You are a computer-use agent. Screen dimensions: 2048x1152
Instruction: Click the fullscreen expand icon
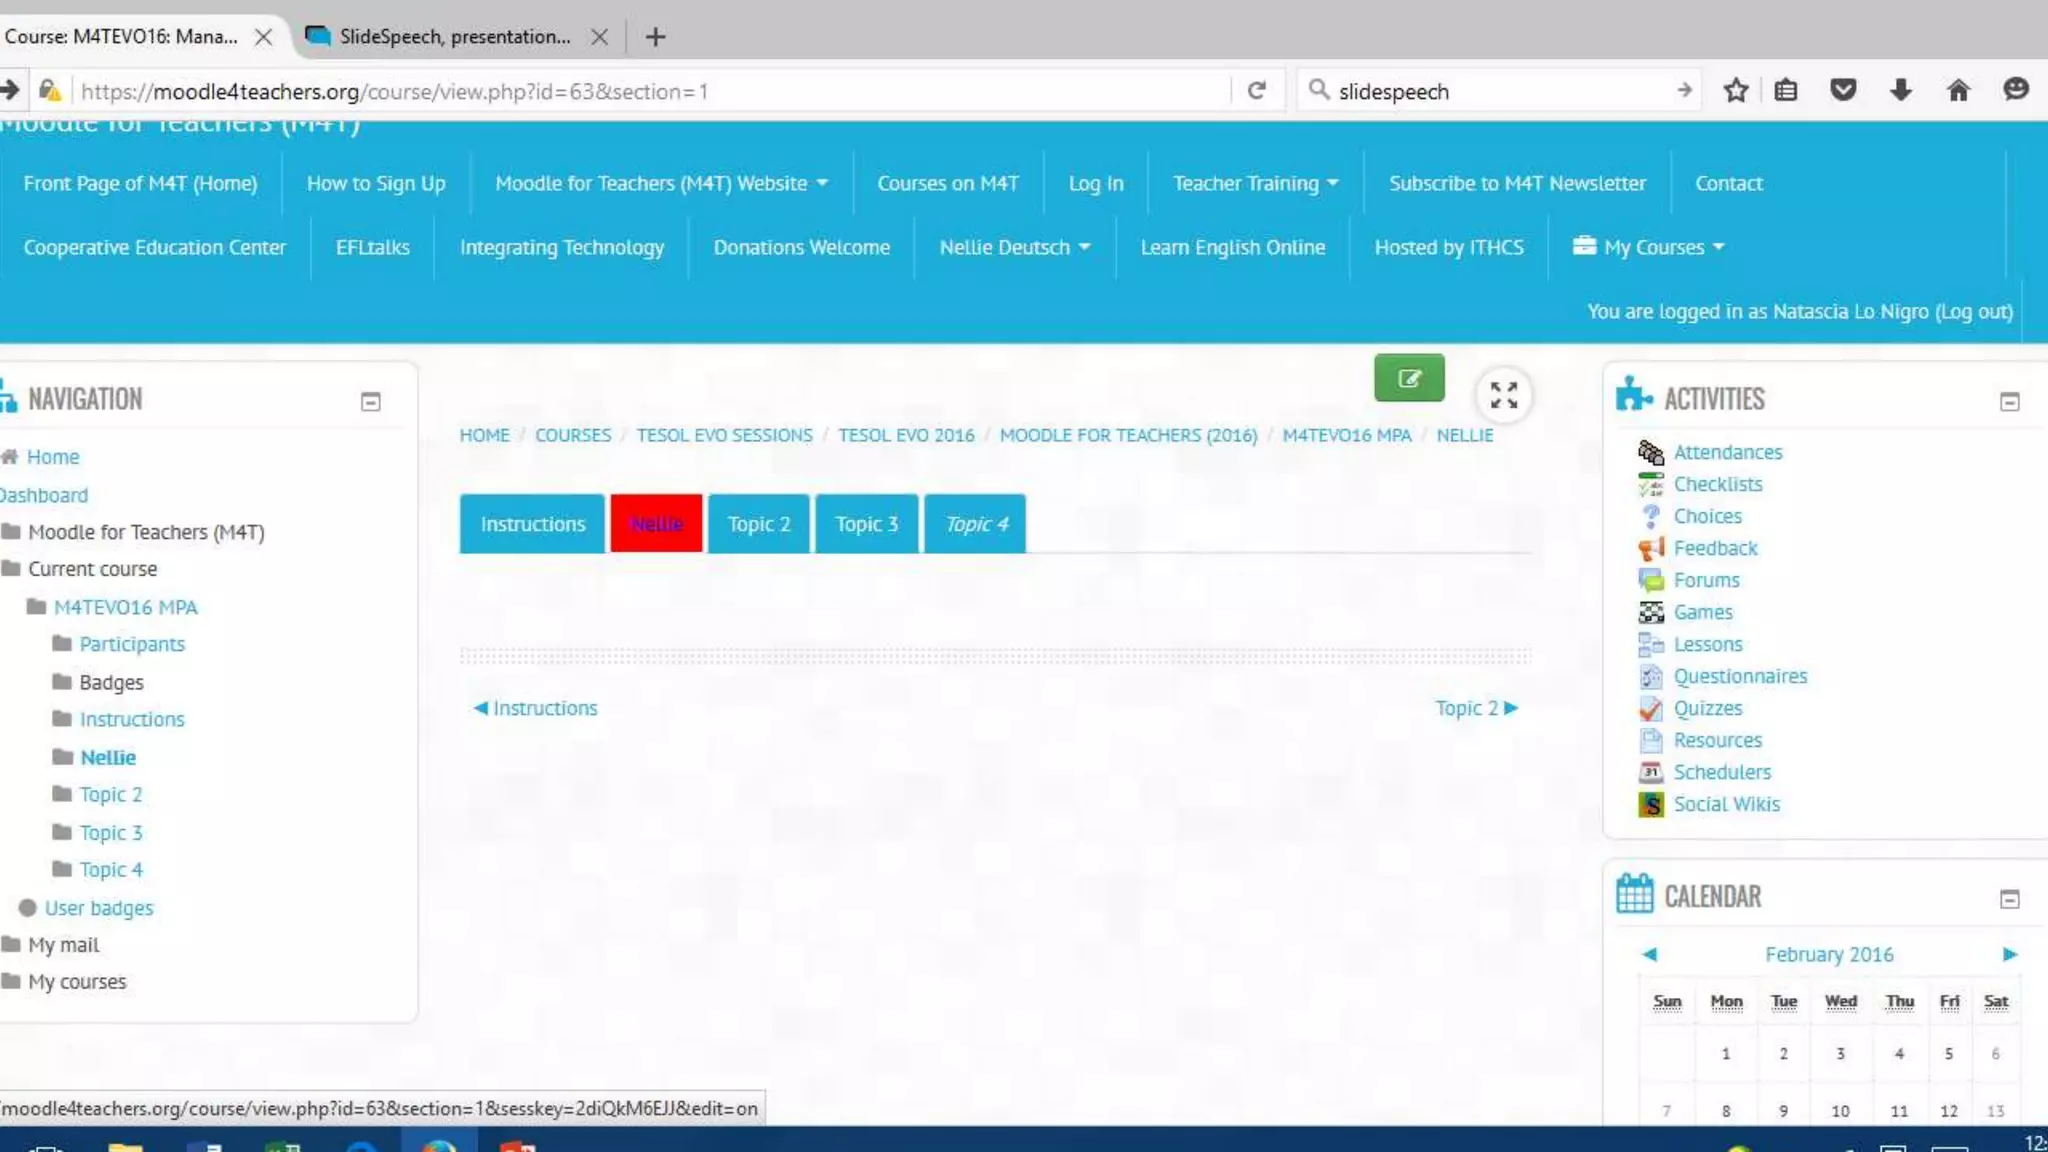point(1503,395)
